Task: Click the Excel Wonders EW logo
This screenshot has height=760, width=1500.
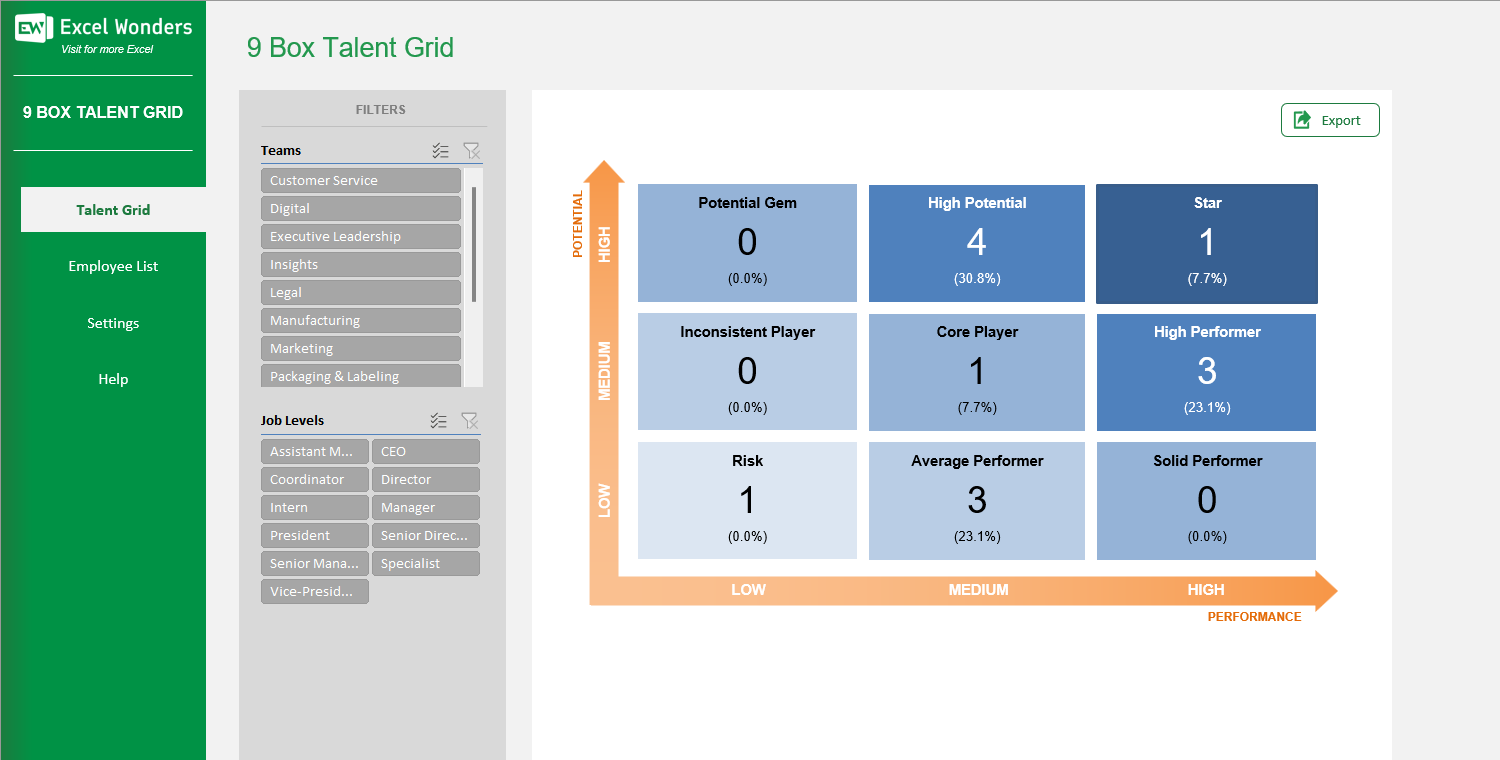Action: click(33, 27)
